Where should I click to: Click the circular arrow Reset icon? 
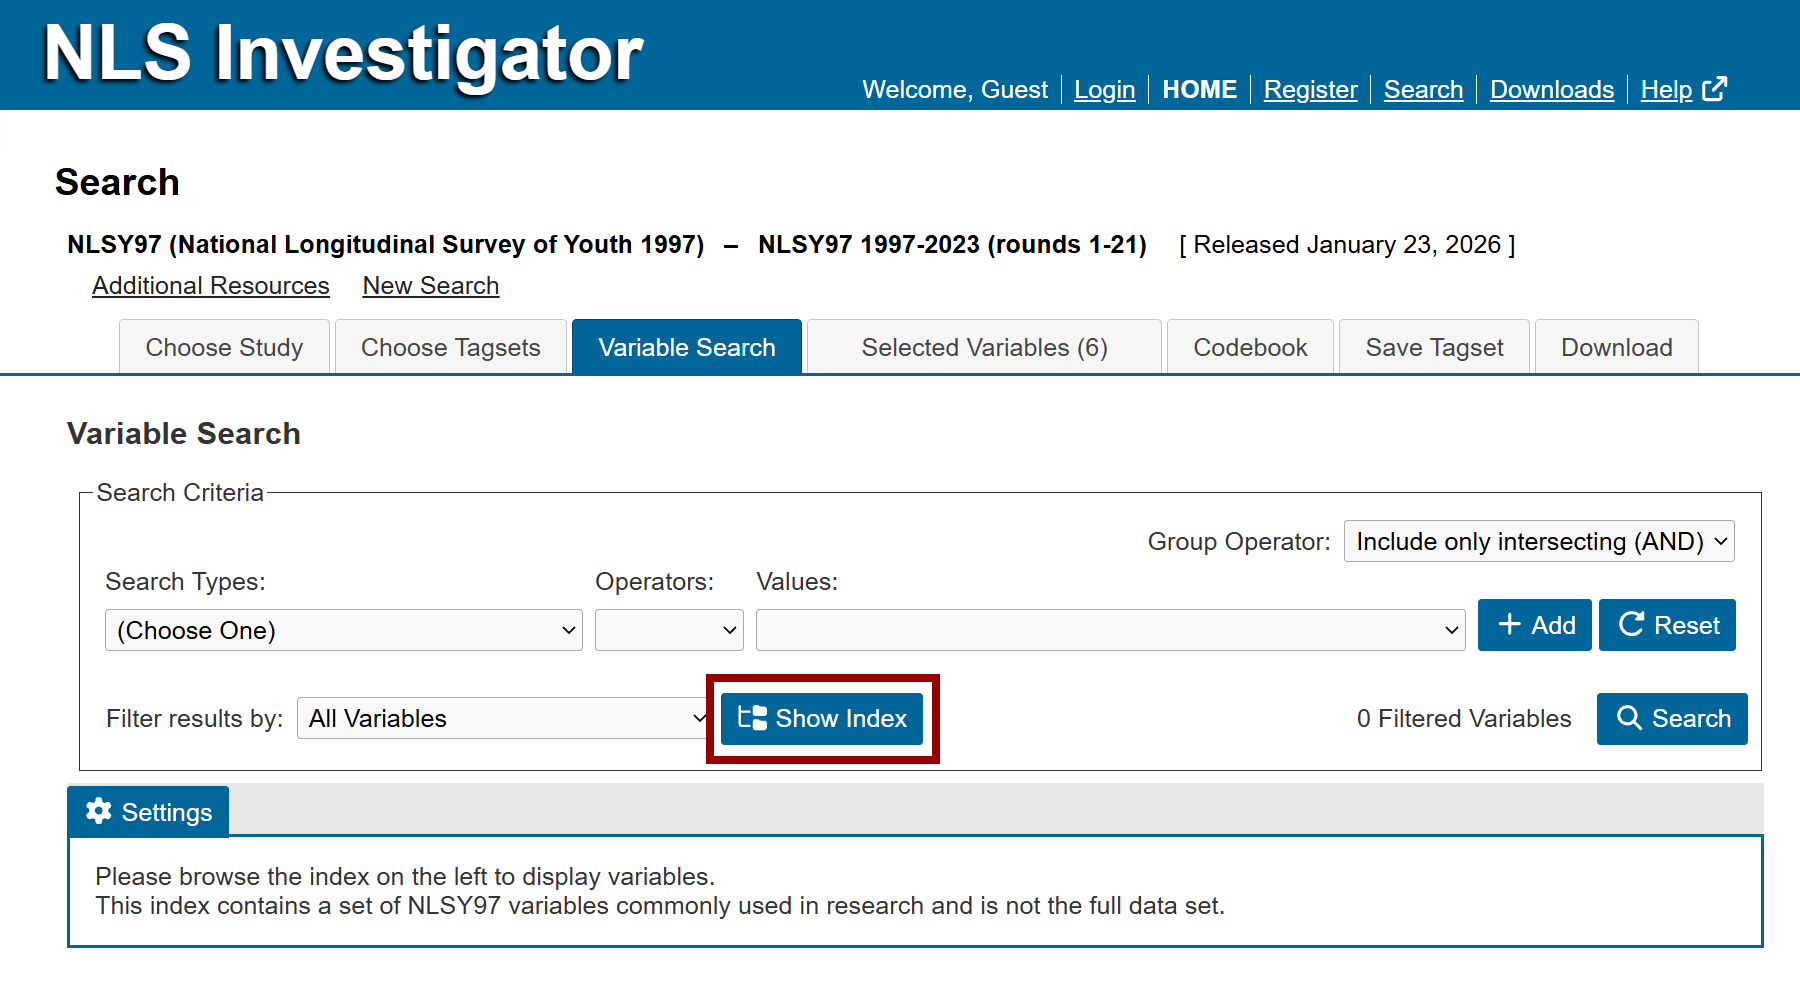click(1632, 625)
